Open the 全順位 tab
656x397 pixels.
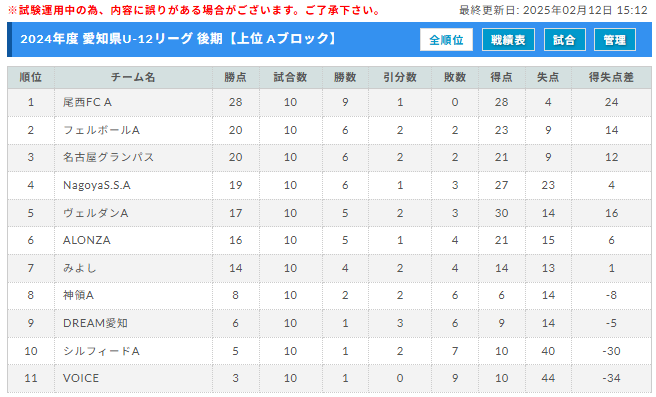(446, 40)
